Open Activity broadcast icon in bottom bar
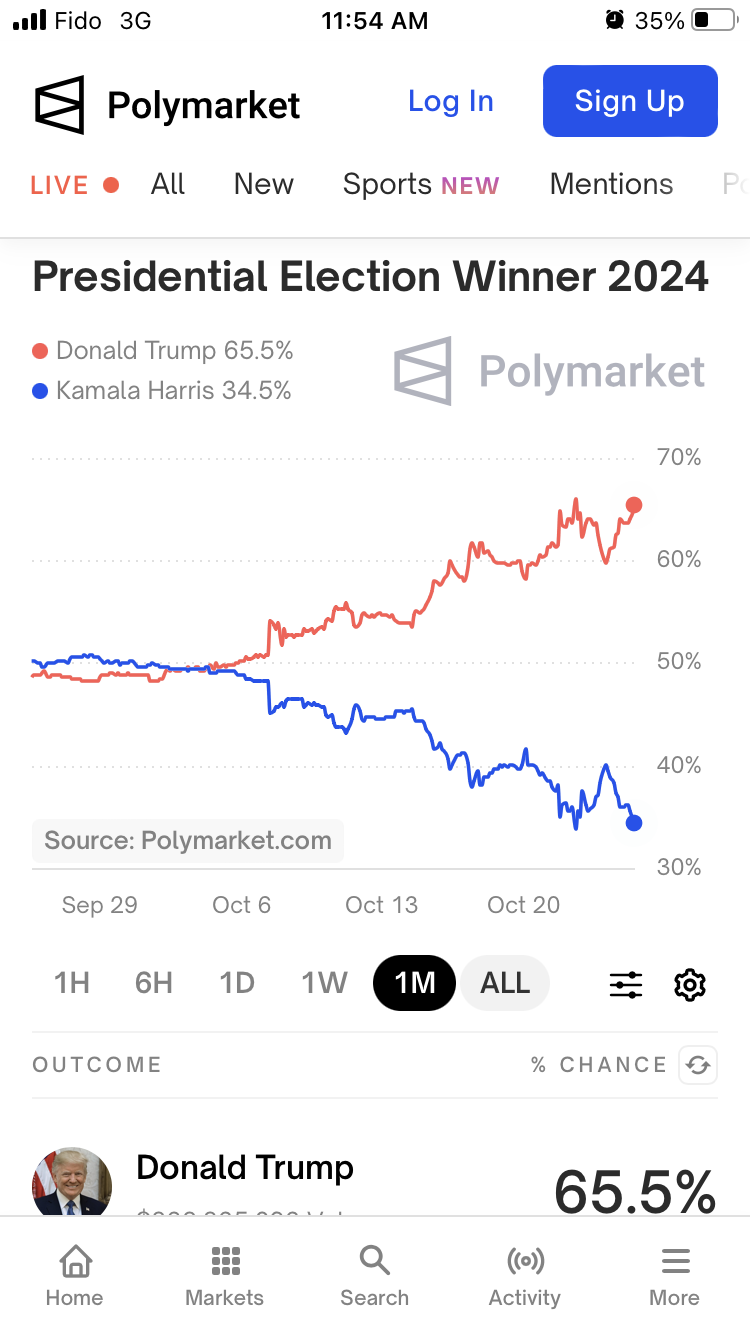 [x=525, y=1276]
